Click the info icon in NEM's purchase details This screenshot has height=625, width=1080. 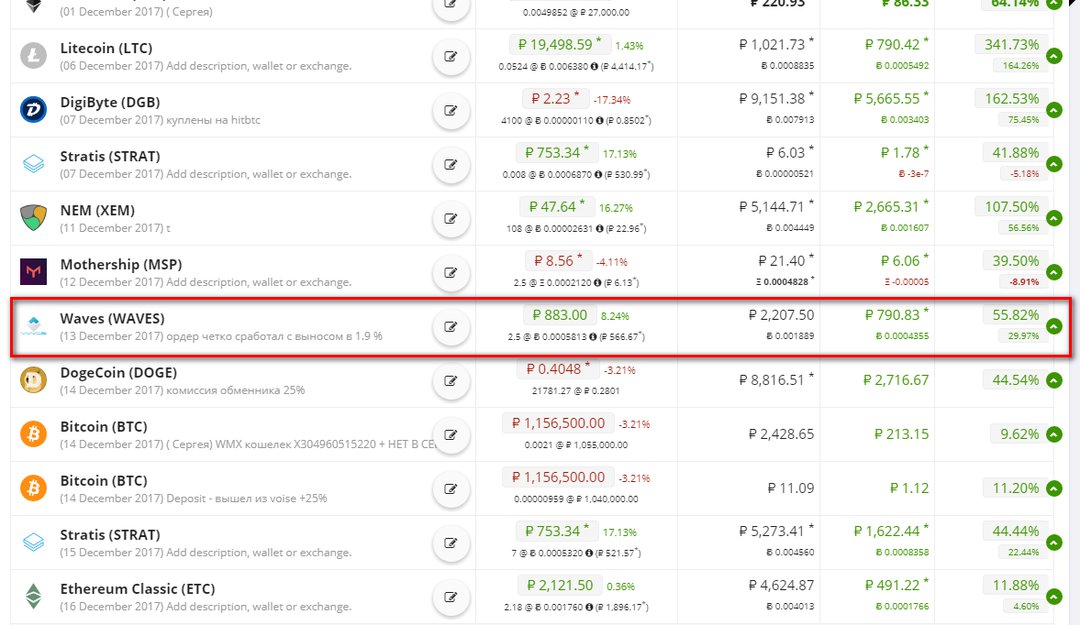click(x=599, y=229)
